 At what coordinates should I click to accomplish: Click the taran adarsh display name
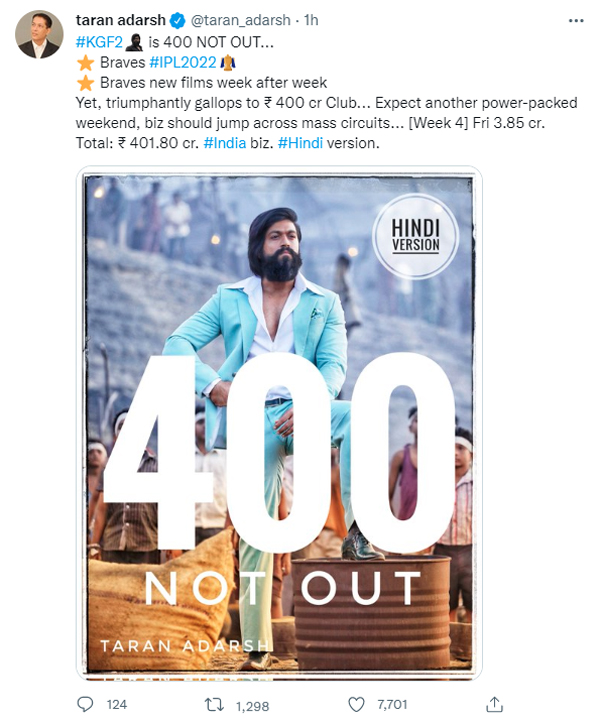click(121, 20)
